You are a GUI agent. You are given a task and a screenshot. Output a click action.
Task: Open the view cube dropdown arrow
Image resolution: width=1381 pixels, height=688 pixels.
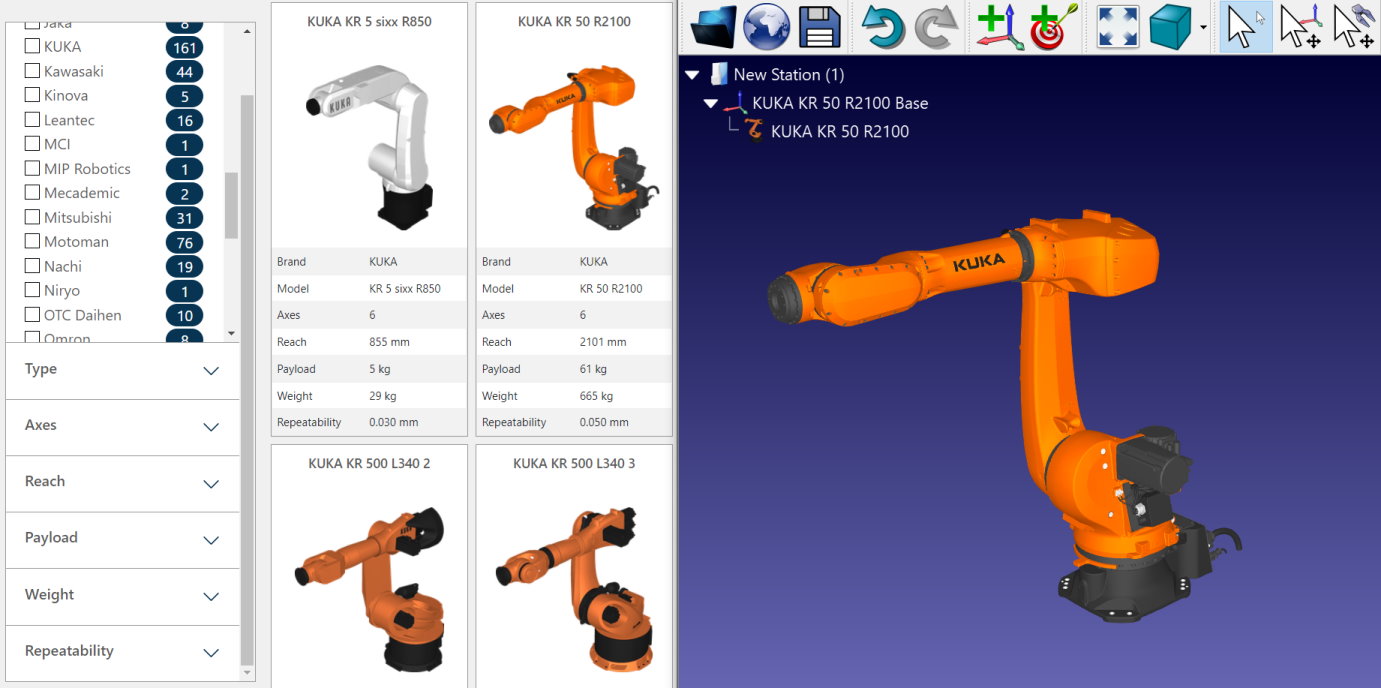(x=1203, y=28)
